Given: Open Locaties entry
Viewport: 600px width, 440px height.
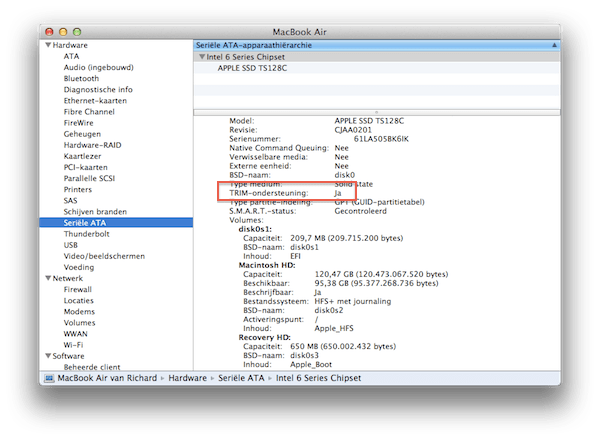Looking at the screenshot, I should (78, 300).
